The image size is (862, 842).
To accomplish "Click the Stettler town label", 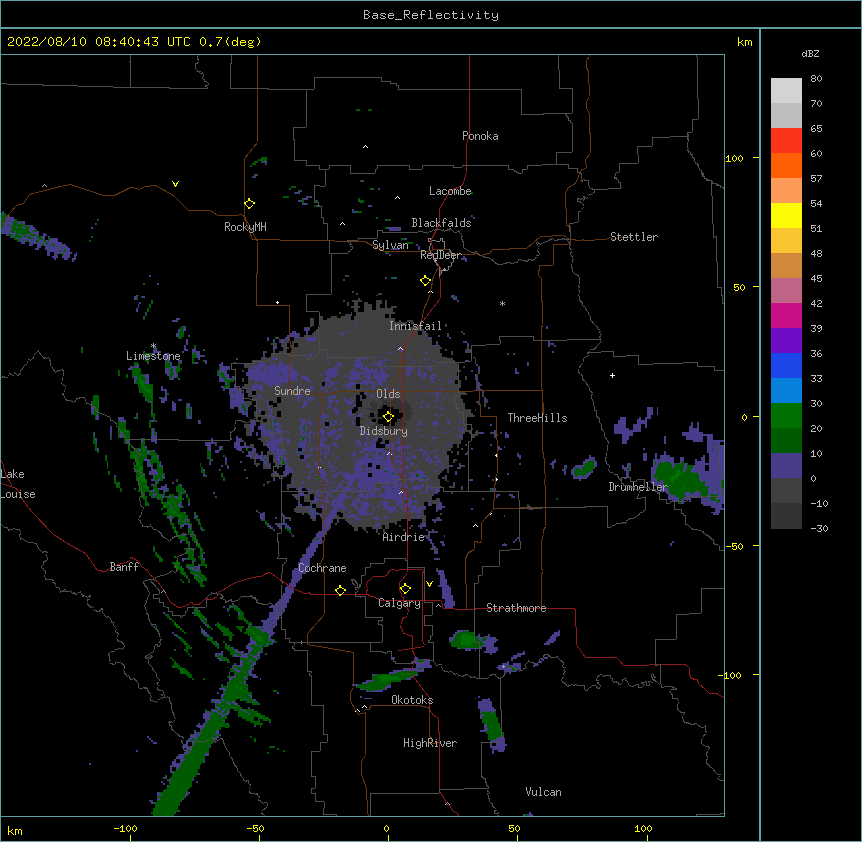I will 634,237.
